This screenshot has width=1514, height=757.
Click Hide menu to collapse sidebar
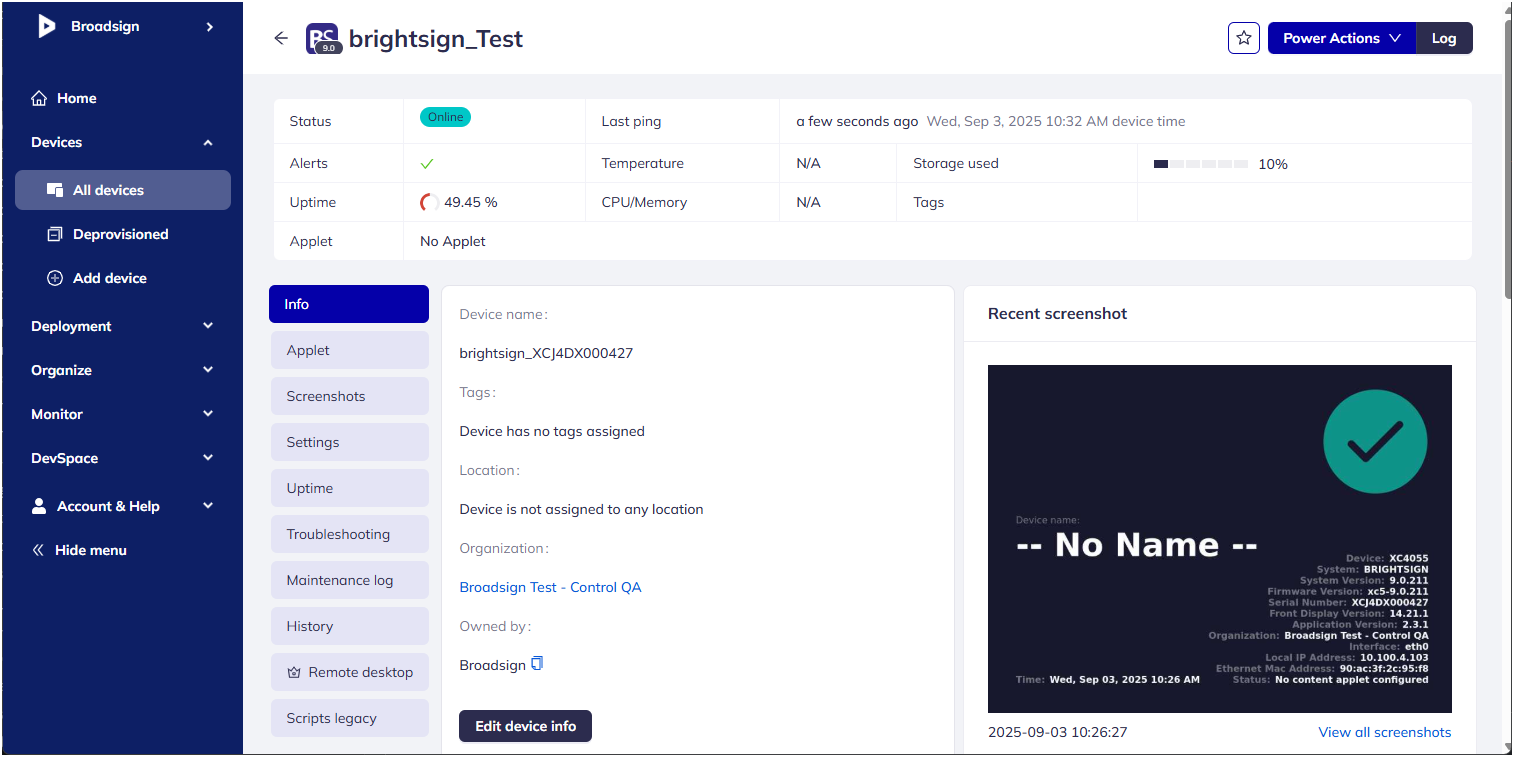pyautogui.click(x=79, y=550)
